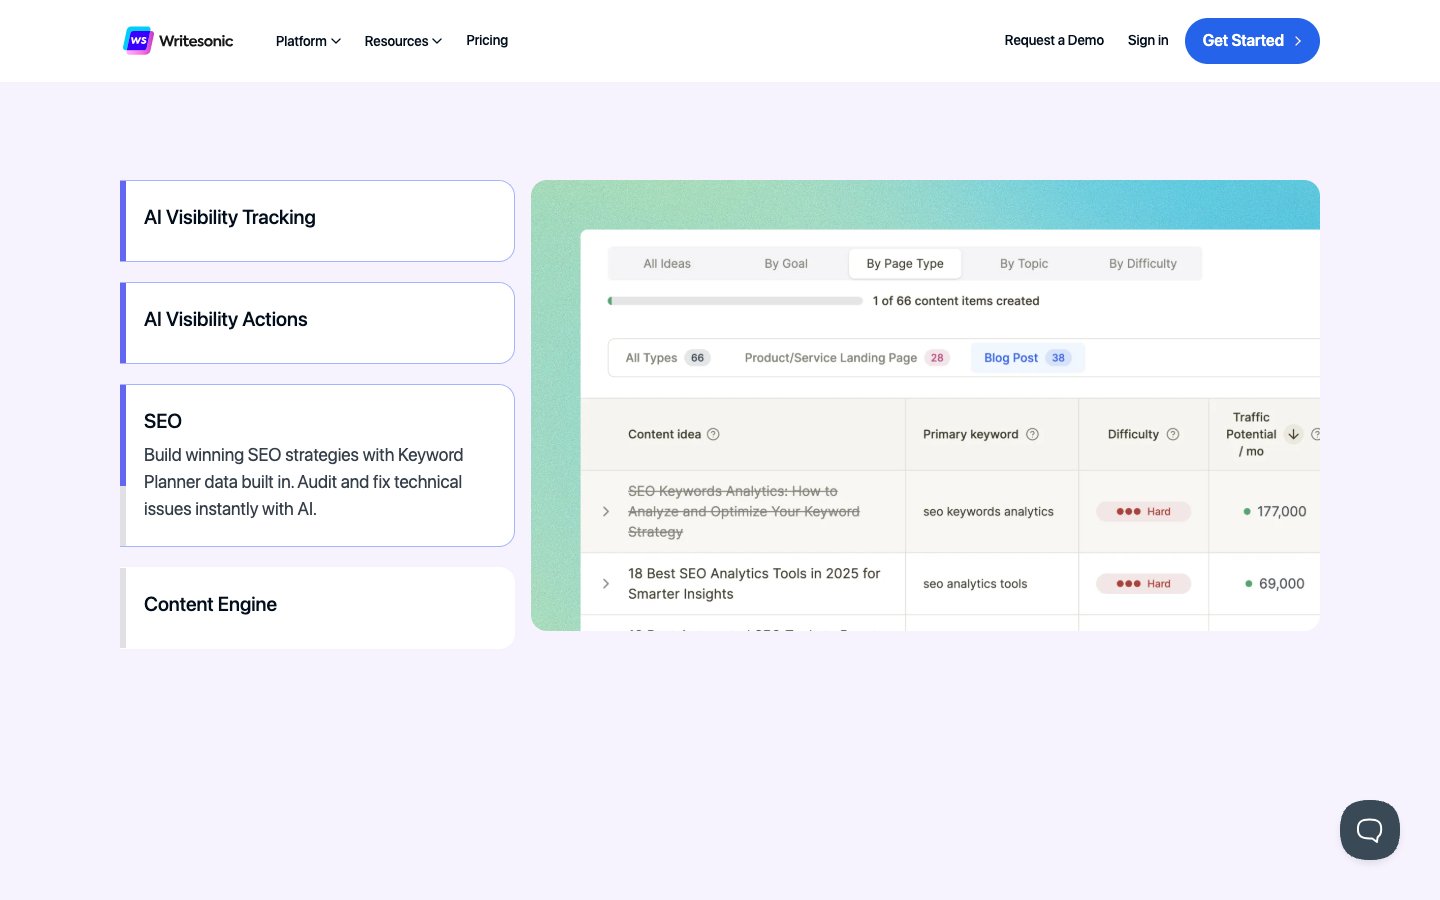This screenshot has width=1440, height=900.
Task: Click the Request a Demo link
Action: pos(1054,40)
